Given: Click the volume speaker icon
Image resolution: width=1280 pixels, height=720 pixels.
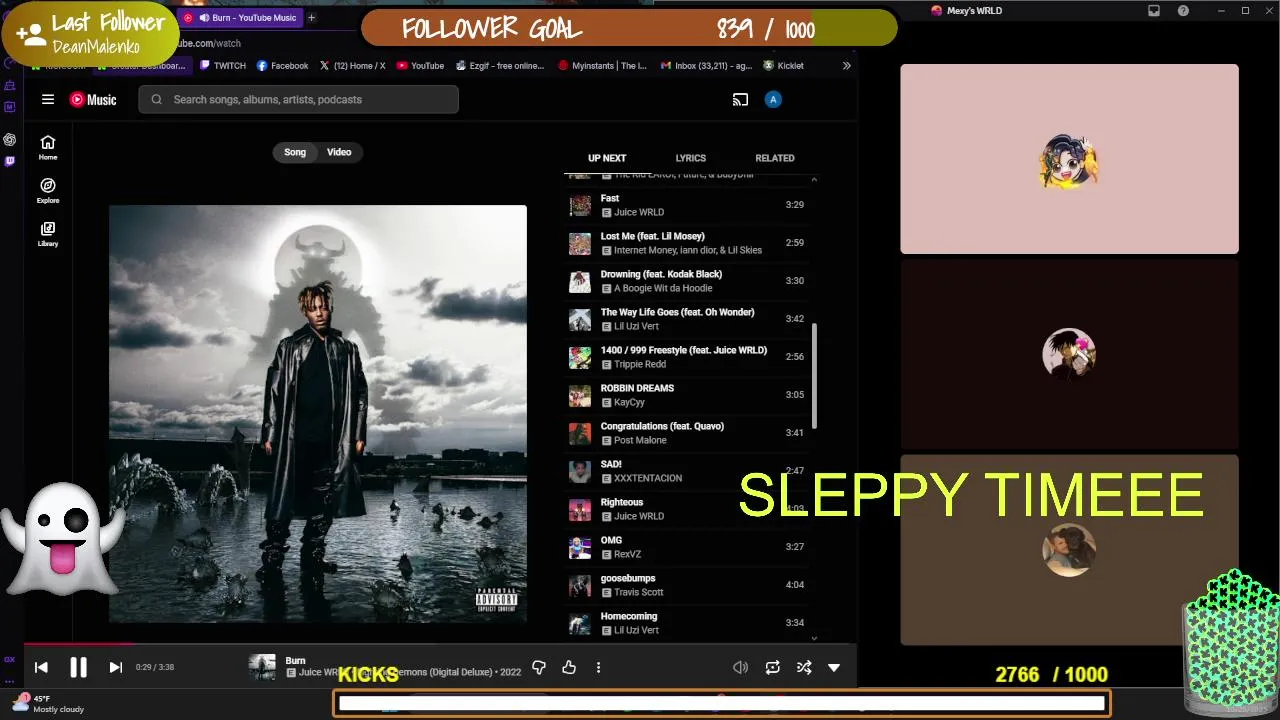Looking at the screenshot, I should [x=740, y=667].
